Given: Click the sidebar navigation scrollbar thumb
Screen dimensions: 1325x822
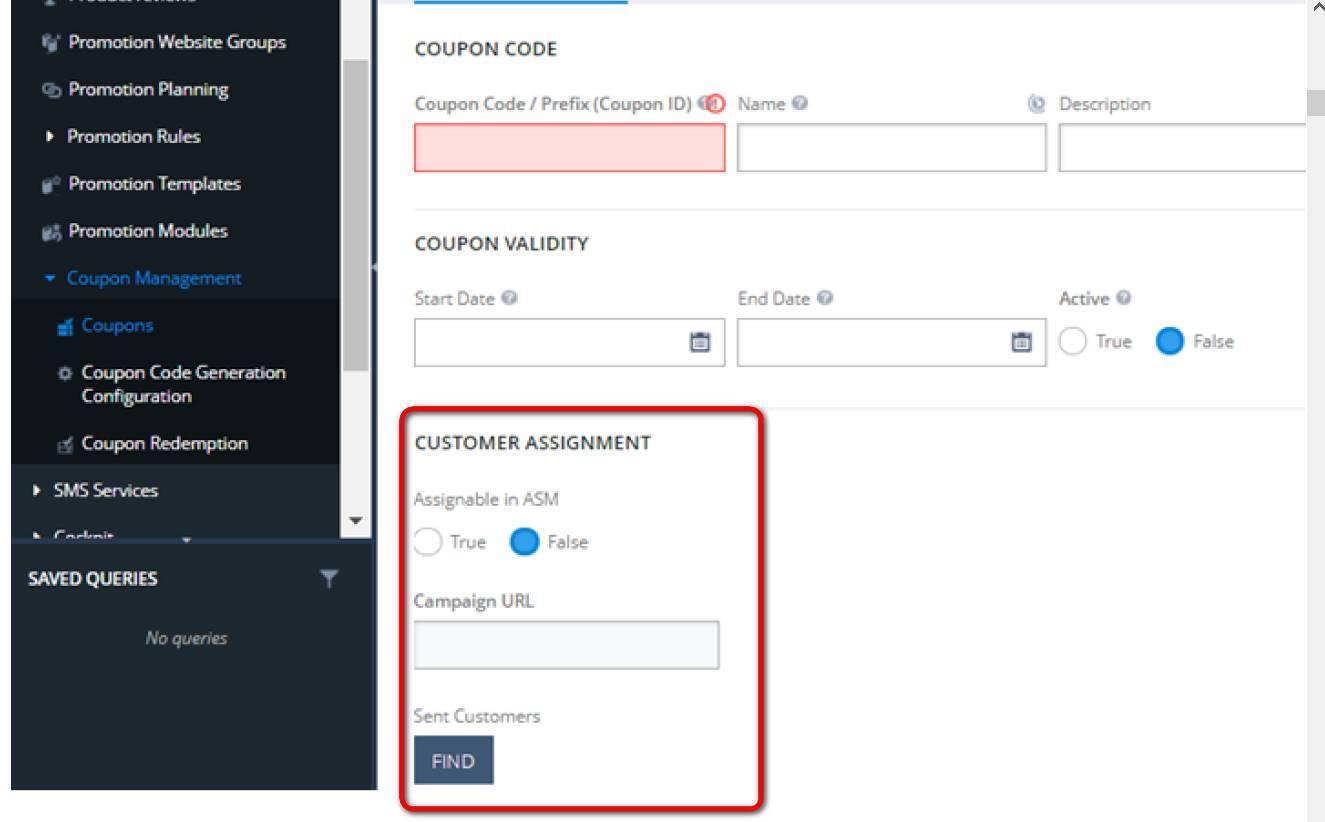Looking at the screenshot, I should pos(355,216).
